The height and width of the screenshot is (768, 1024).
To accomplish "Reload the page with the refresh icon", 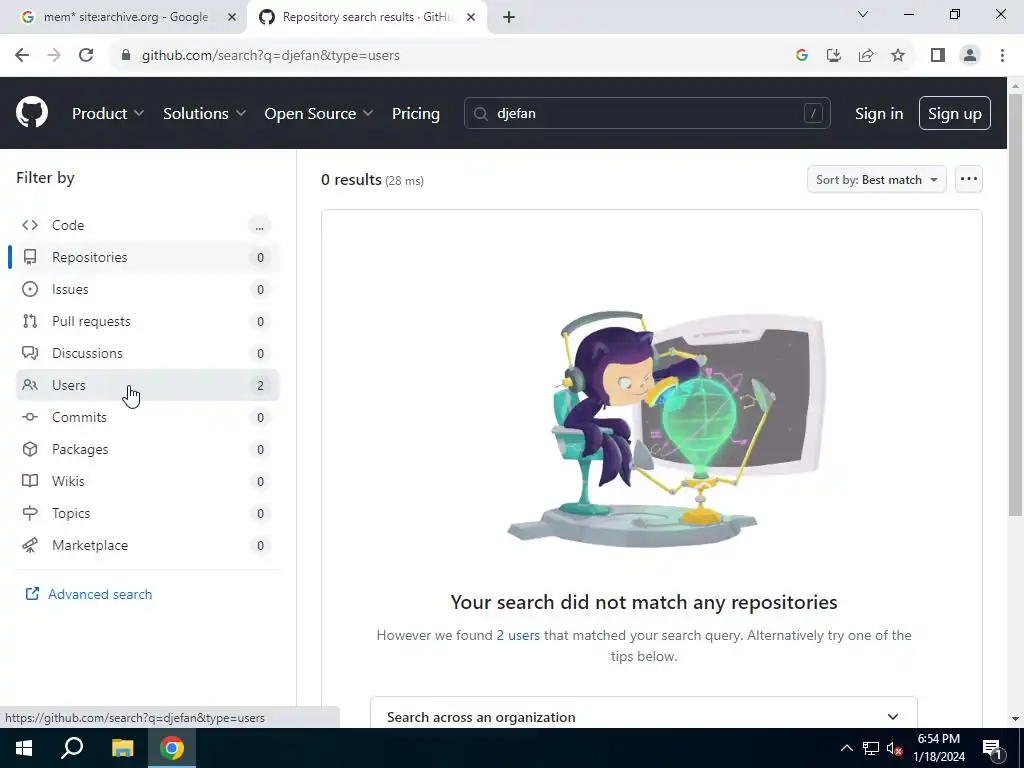I will 86,55.
